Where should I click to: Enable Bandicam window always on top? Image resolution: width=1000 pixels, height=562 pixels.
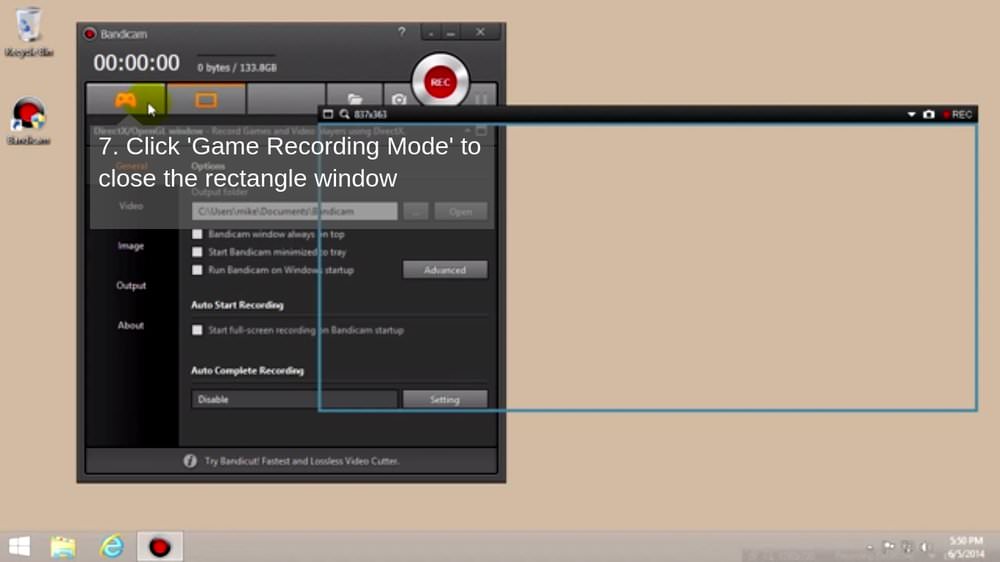click(x=197, y=234)
